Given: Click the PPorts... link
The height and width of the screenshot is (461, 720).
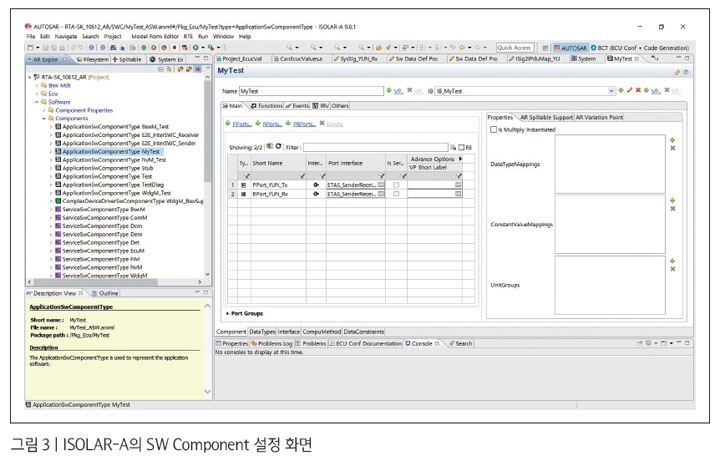Looking at the screenshot, I should (242, 124).
